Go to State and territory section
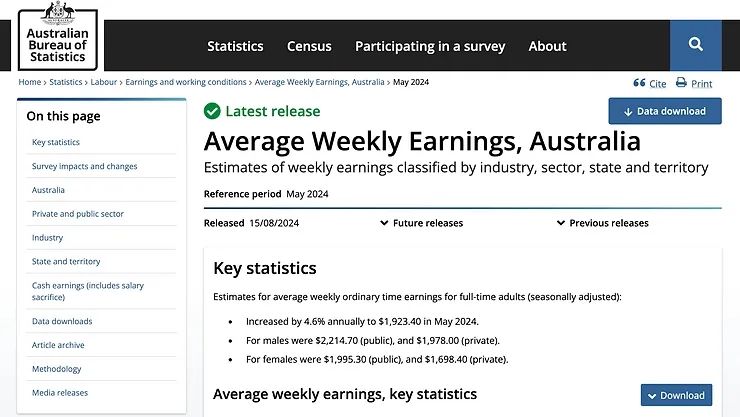 pyautogui.click(x=66, y=262)
